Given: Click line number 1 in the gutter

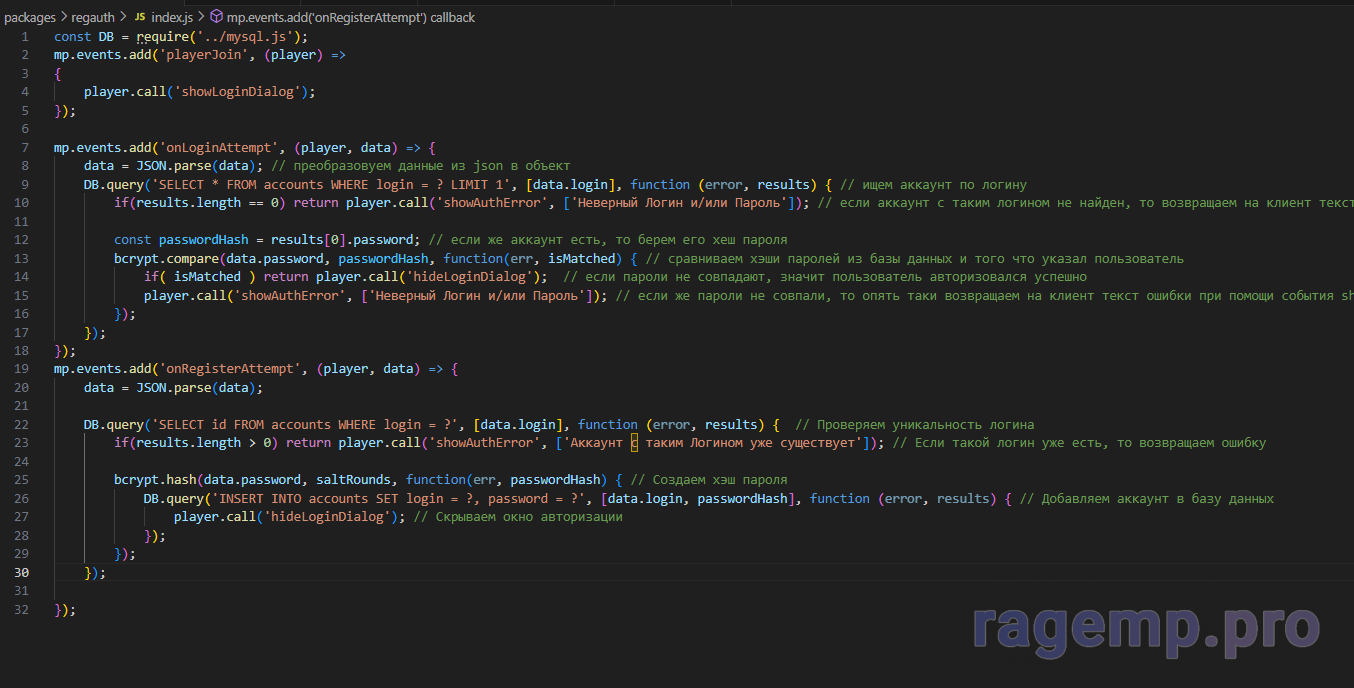Looking at the screenshot, I should pos(25,36).
